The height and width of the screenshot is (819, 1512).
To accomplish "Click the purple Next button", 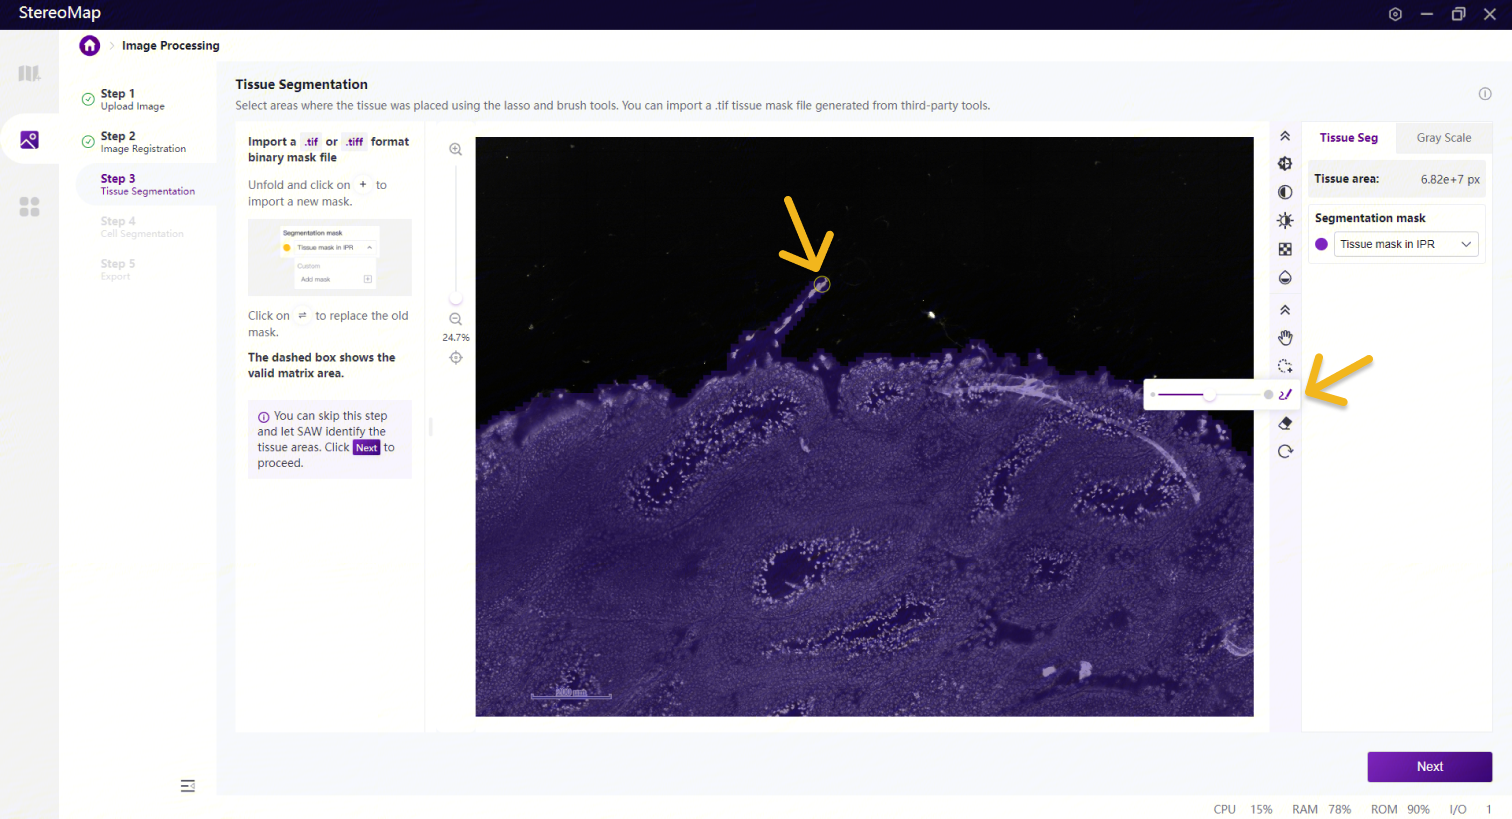I will click(1429, 767).
